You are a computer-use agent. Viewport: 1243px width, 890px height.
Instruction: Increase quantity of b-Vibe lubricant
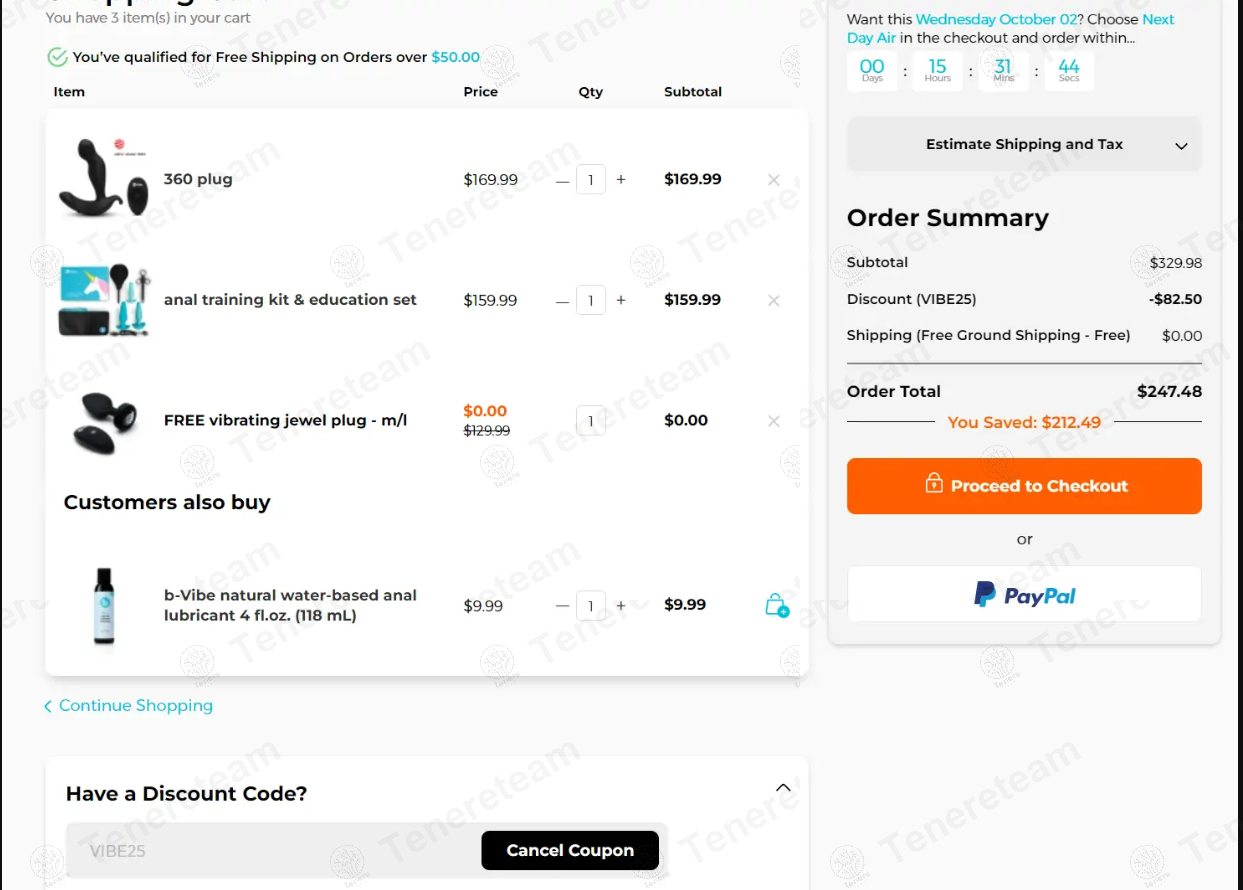[x=621, y=606]
